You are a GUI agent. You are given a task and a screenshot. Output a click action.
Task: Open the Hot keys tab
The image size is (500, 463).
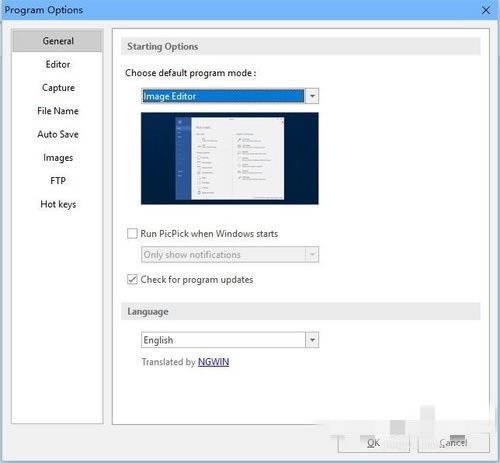pos(57,204)
